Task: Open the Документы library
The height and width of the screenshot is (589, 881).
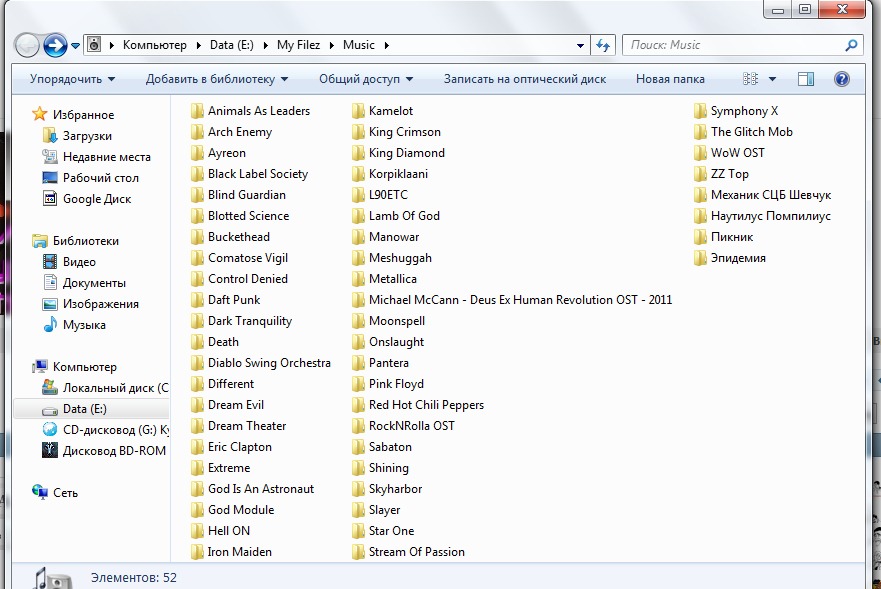Action: (94, 283)
